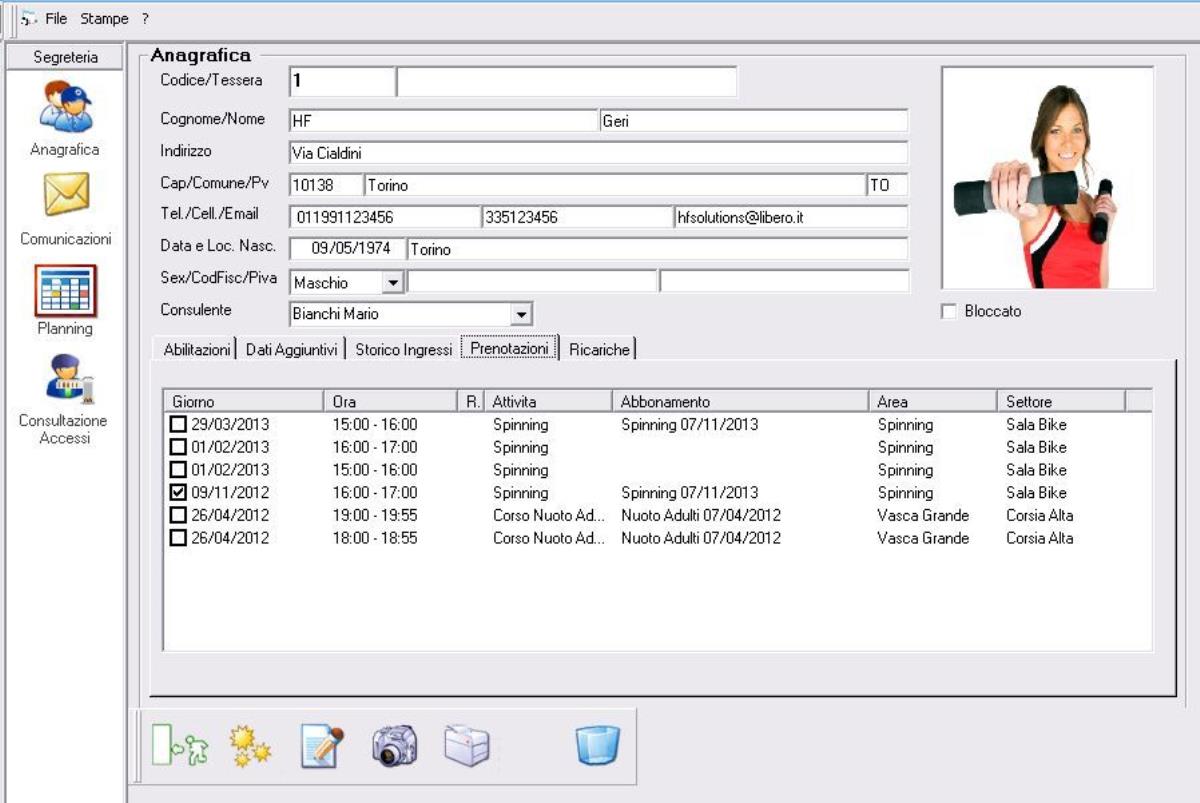Image resolution: width=1200 pixels, height=803 pixels.
Task: Click the camera photo icon
Action: [395, 746]
